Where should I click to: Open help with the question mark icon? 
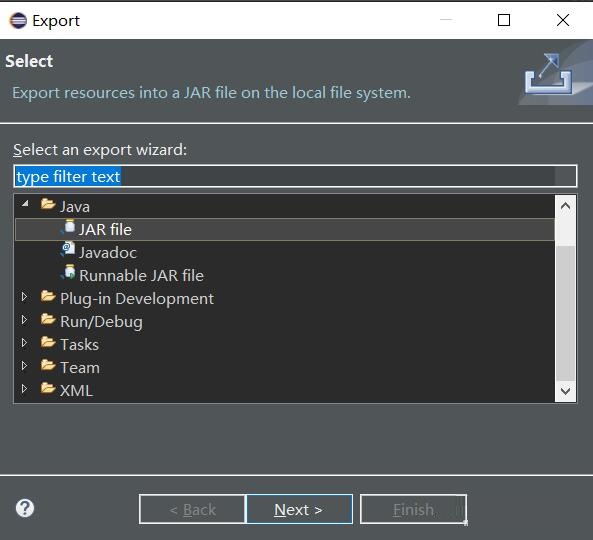click(25, 508)
